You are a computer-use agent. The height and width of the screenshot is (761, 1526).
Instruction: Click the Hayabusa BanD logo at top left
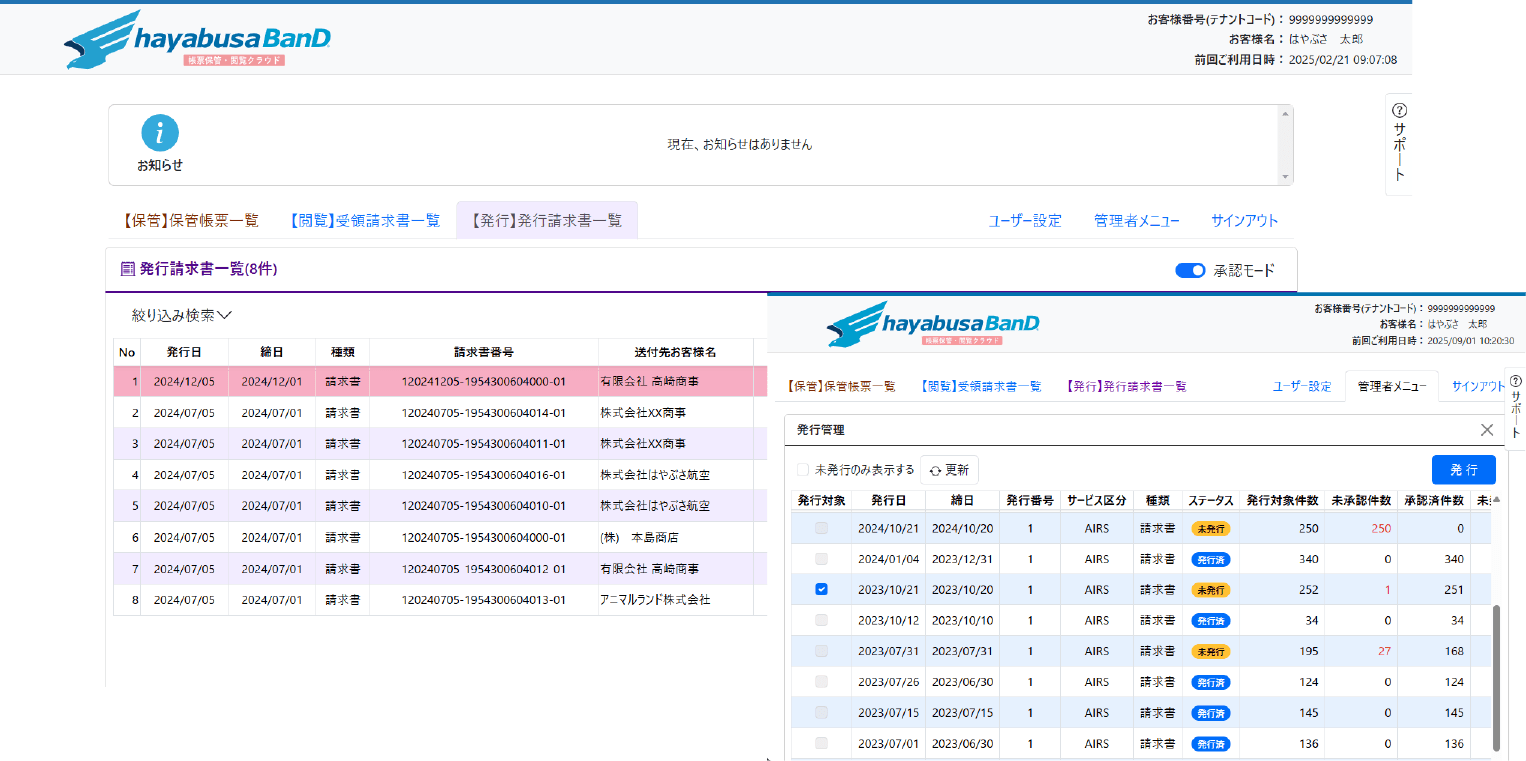(x=197, y=41)
